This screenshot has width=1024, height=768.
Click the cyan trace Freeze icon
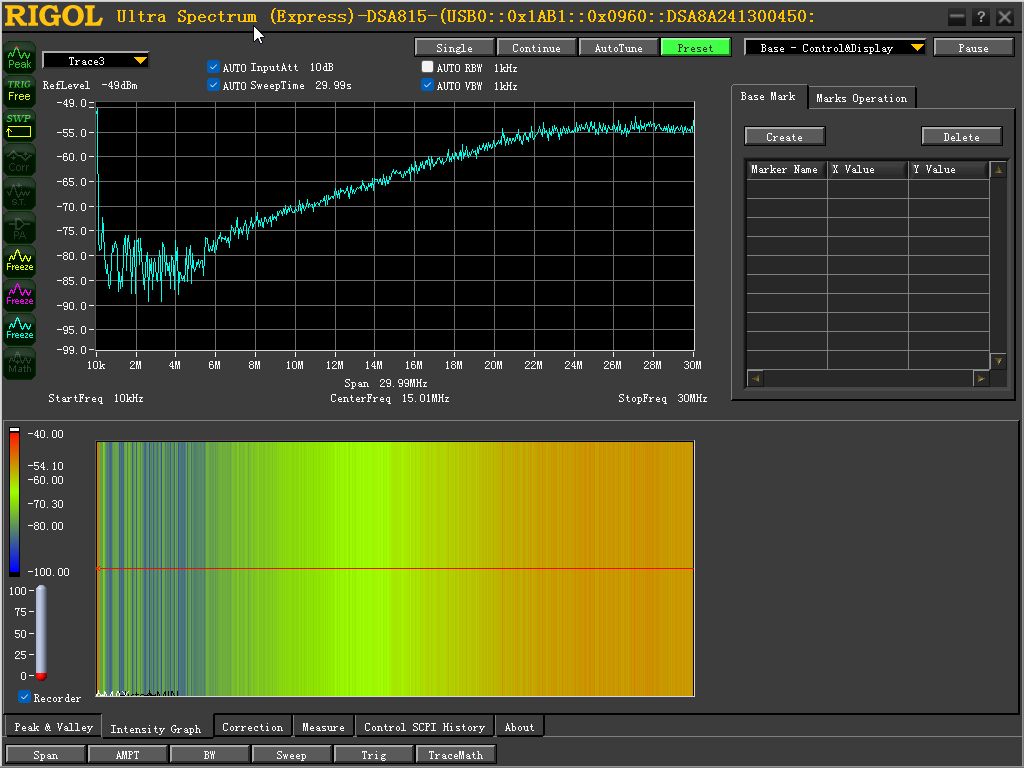coord(19,329)
